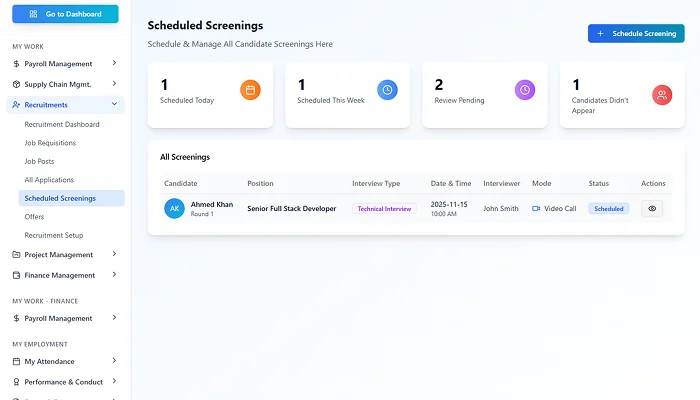The width and height of the screenshot is (700, 400).
Task: Click the Schedule Screening button
Action: 636,33
